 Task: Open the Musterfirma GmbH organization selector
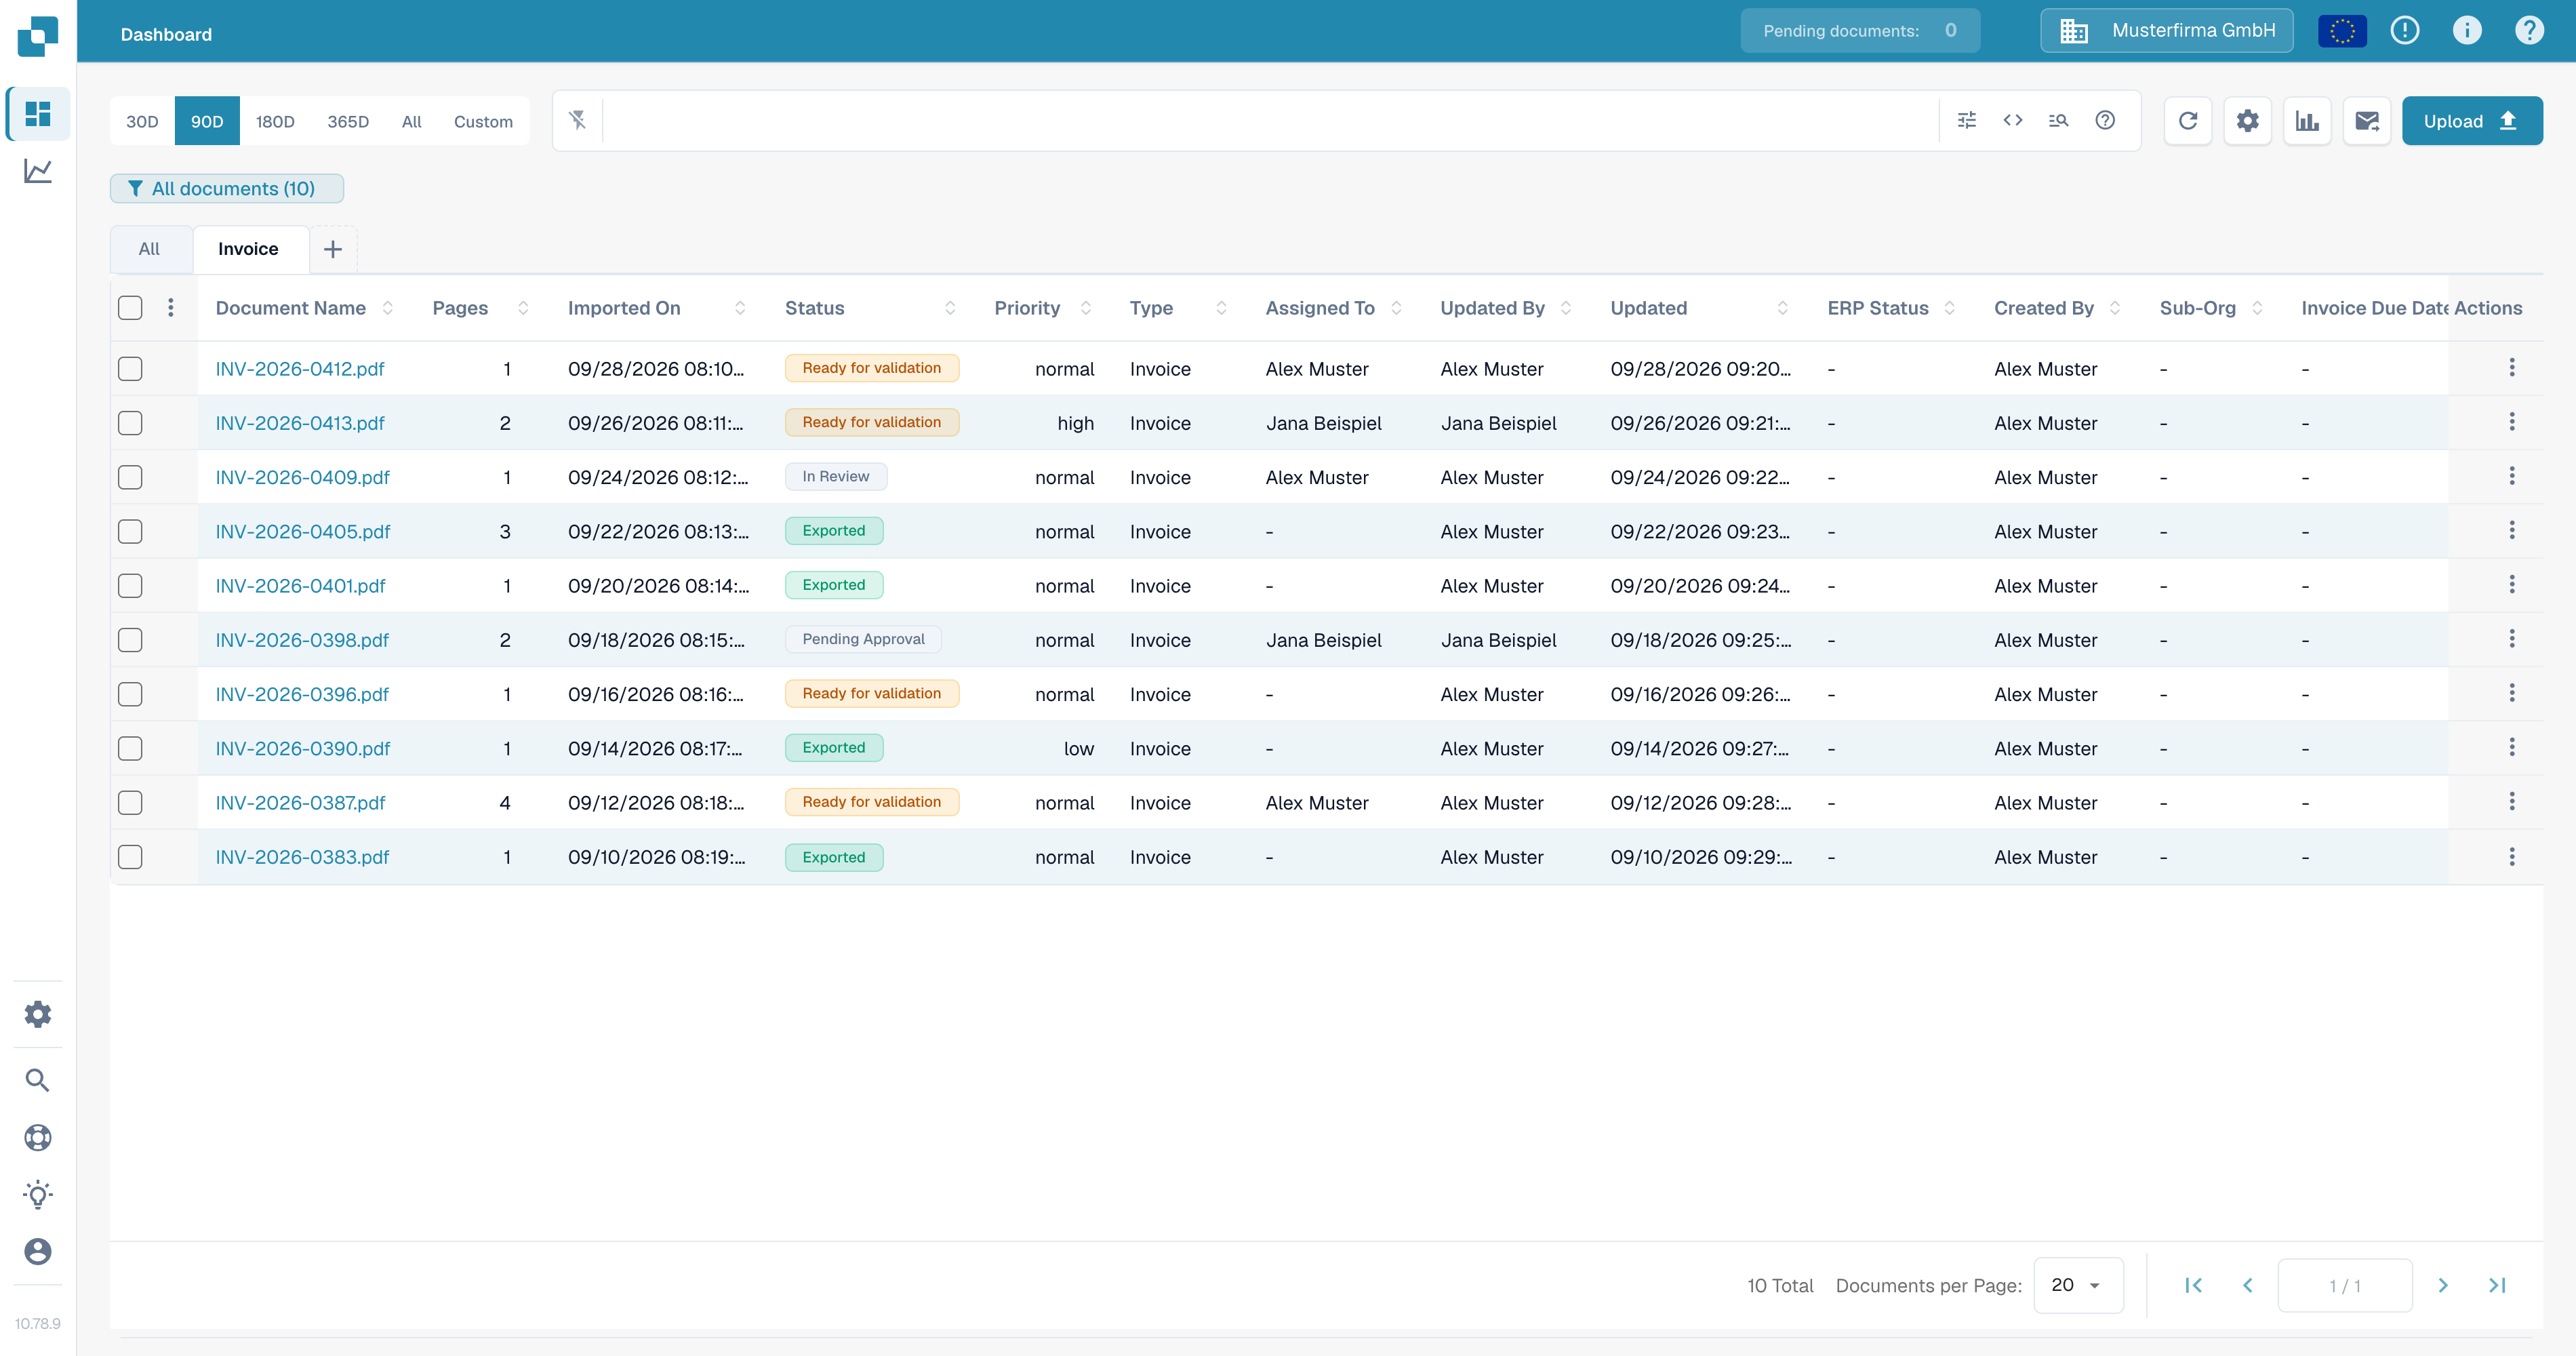(2166, 31)
